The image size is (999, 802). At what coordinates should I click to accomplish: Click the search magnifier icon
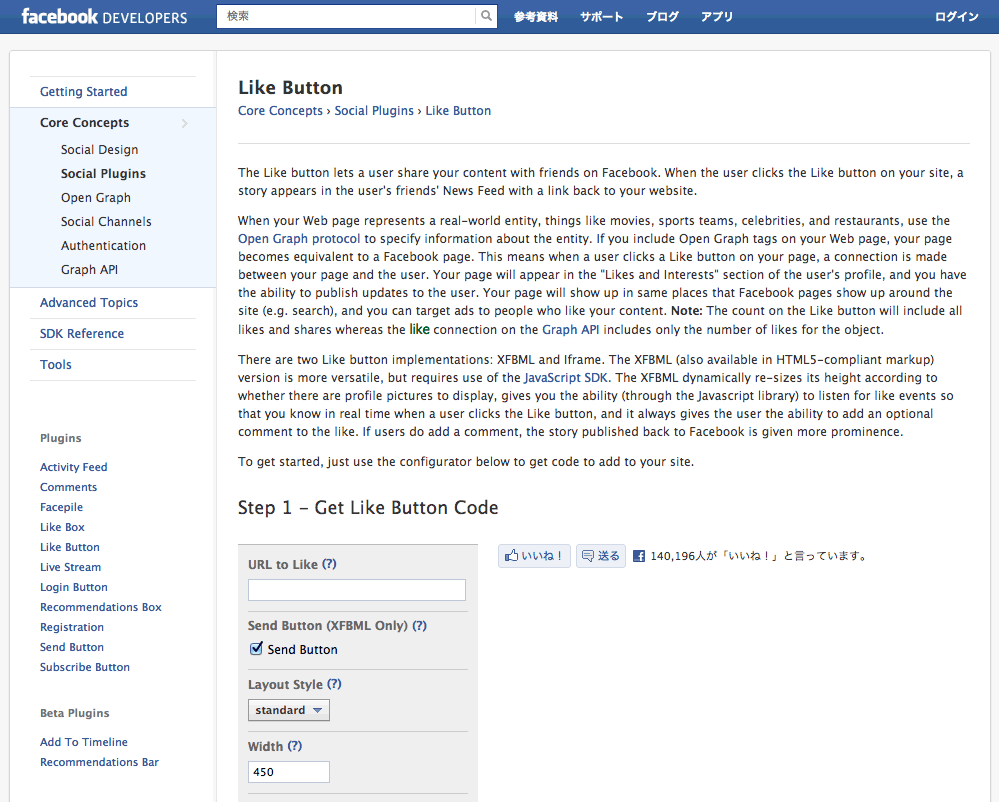point(486,16)
